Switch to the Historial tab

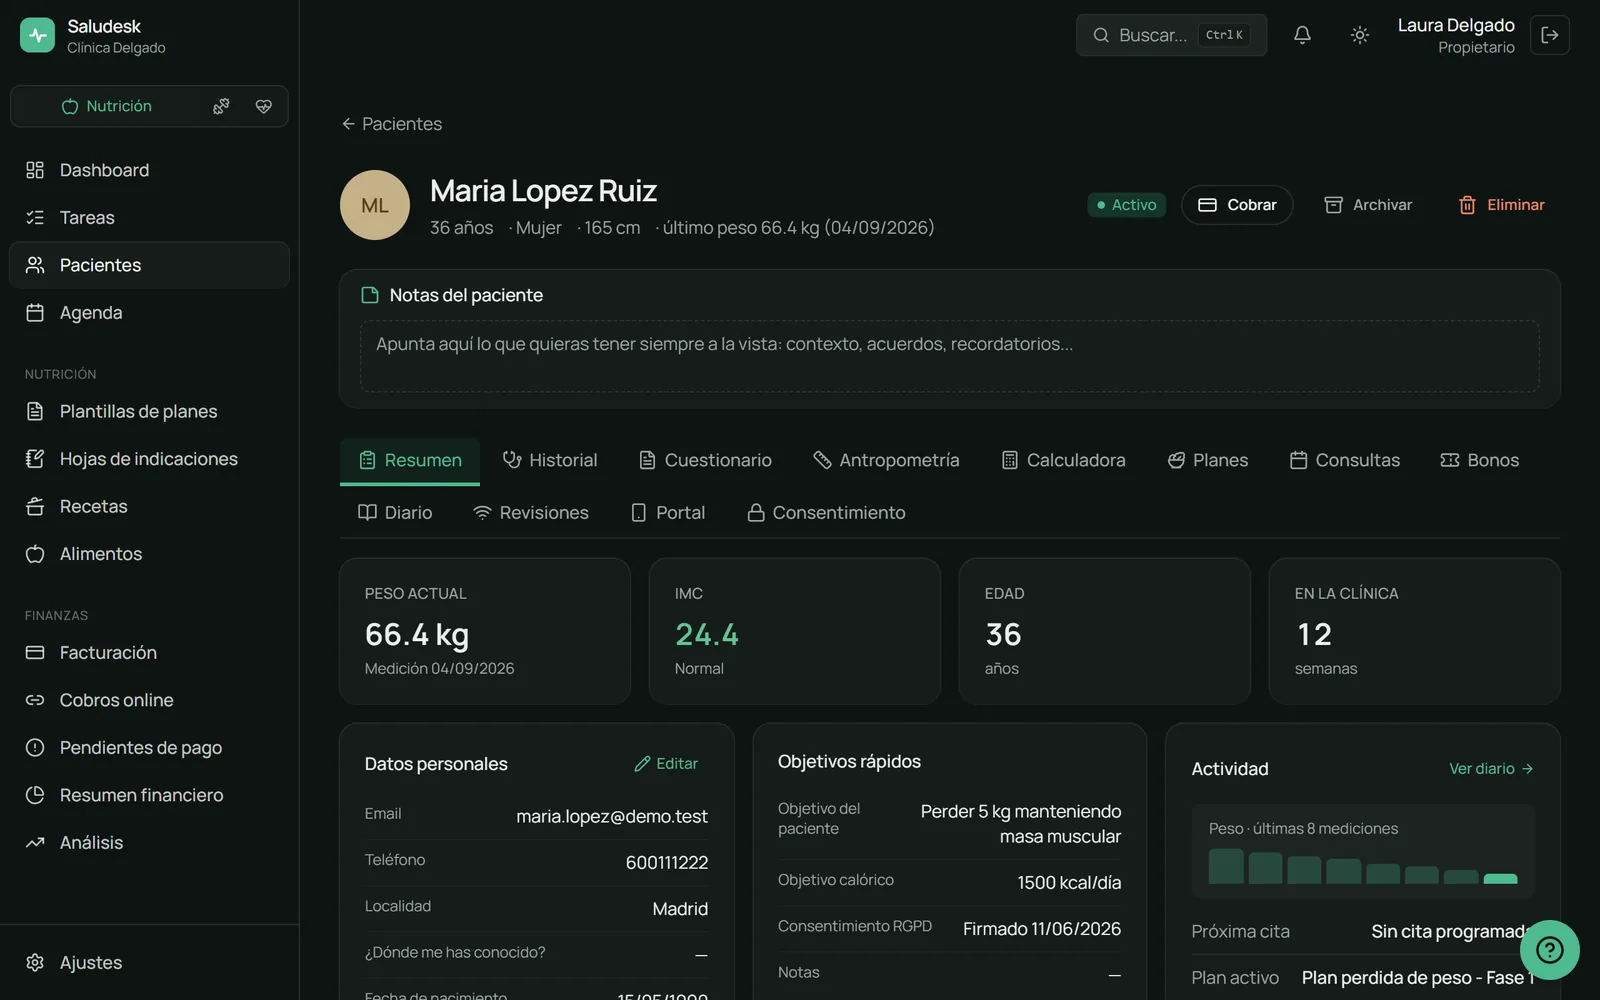[x=550, y=460]
